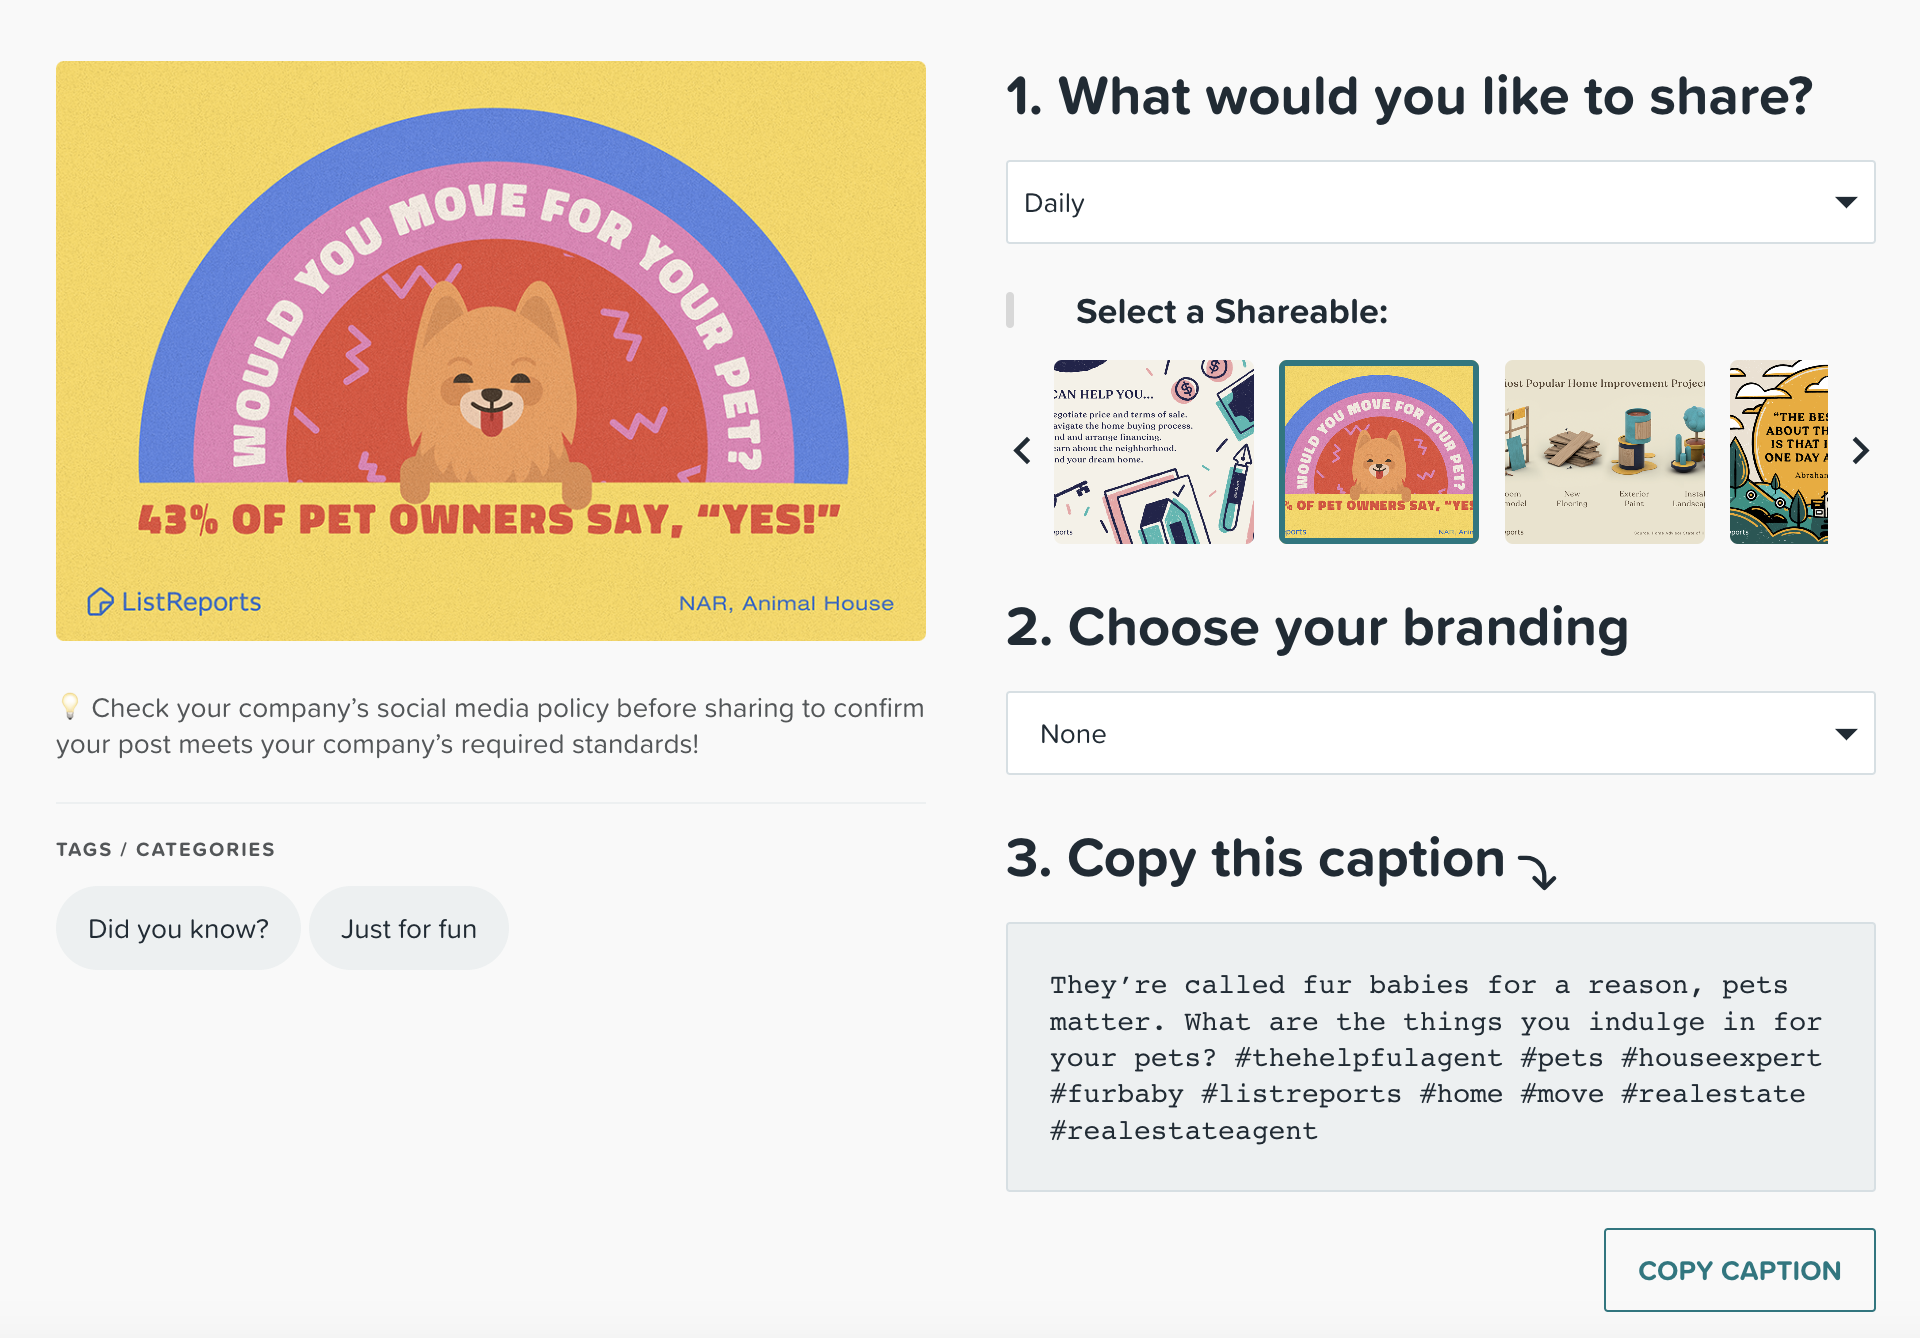1920x1338 pixels.
Task: Click the lightbulb tip icon
Action: [x=69, y=707]
